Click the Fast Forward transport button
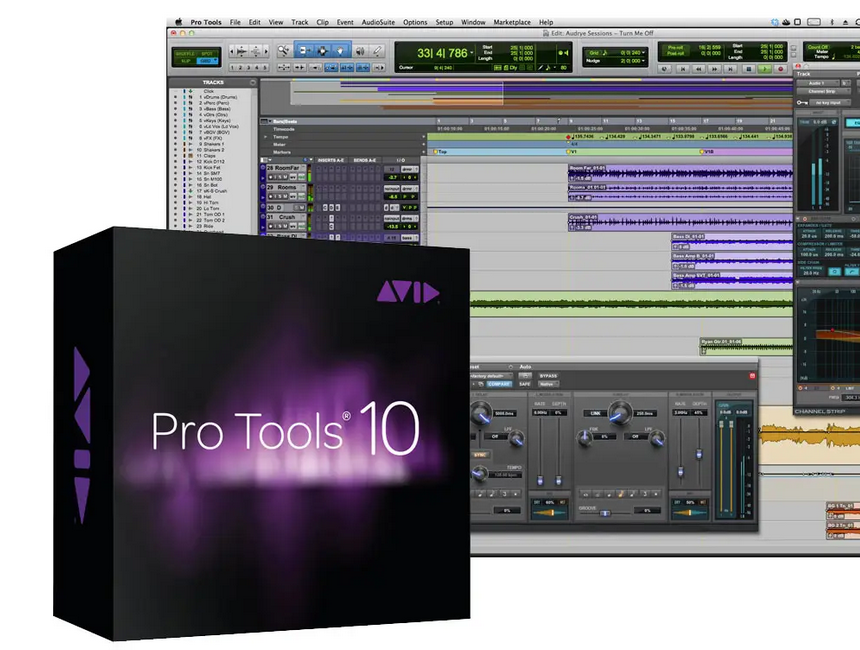860x650 pixels. (x=715, y=69)
